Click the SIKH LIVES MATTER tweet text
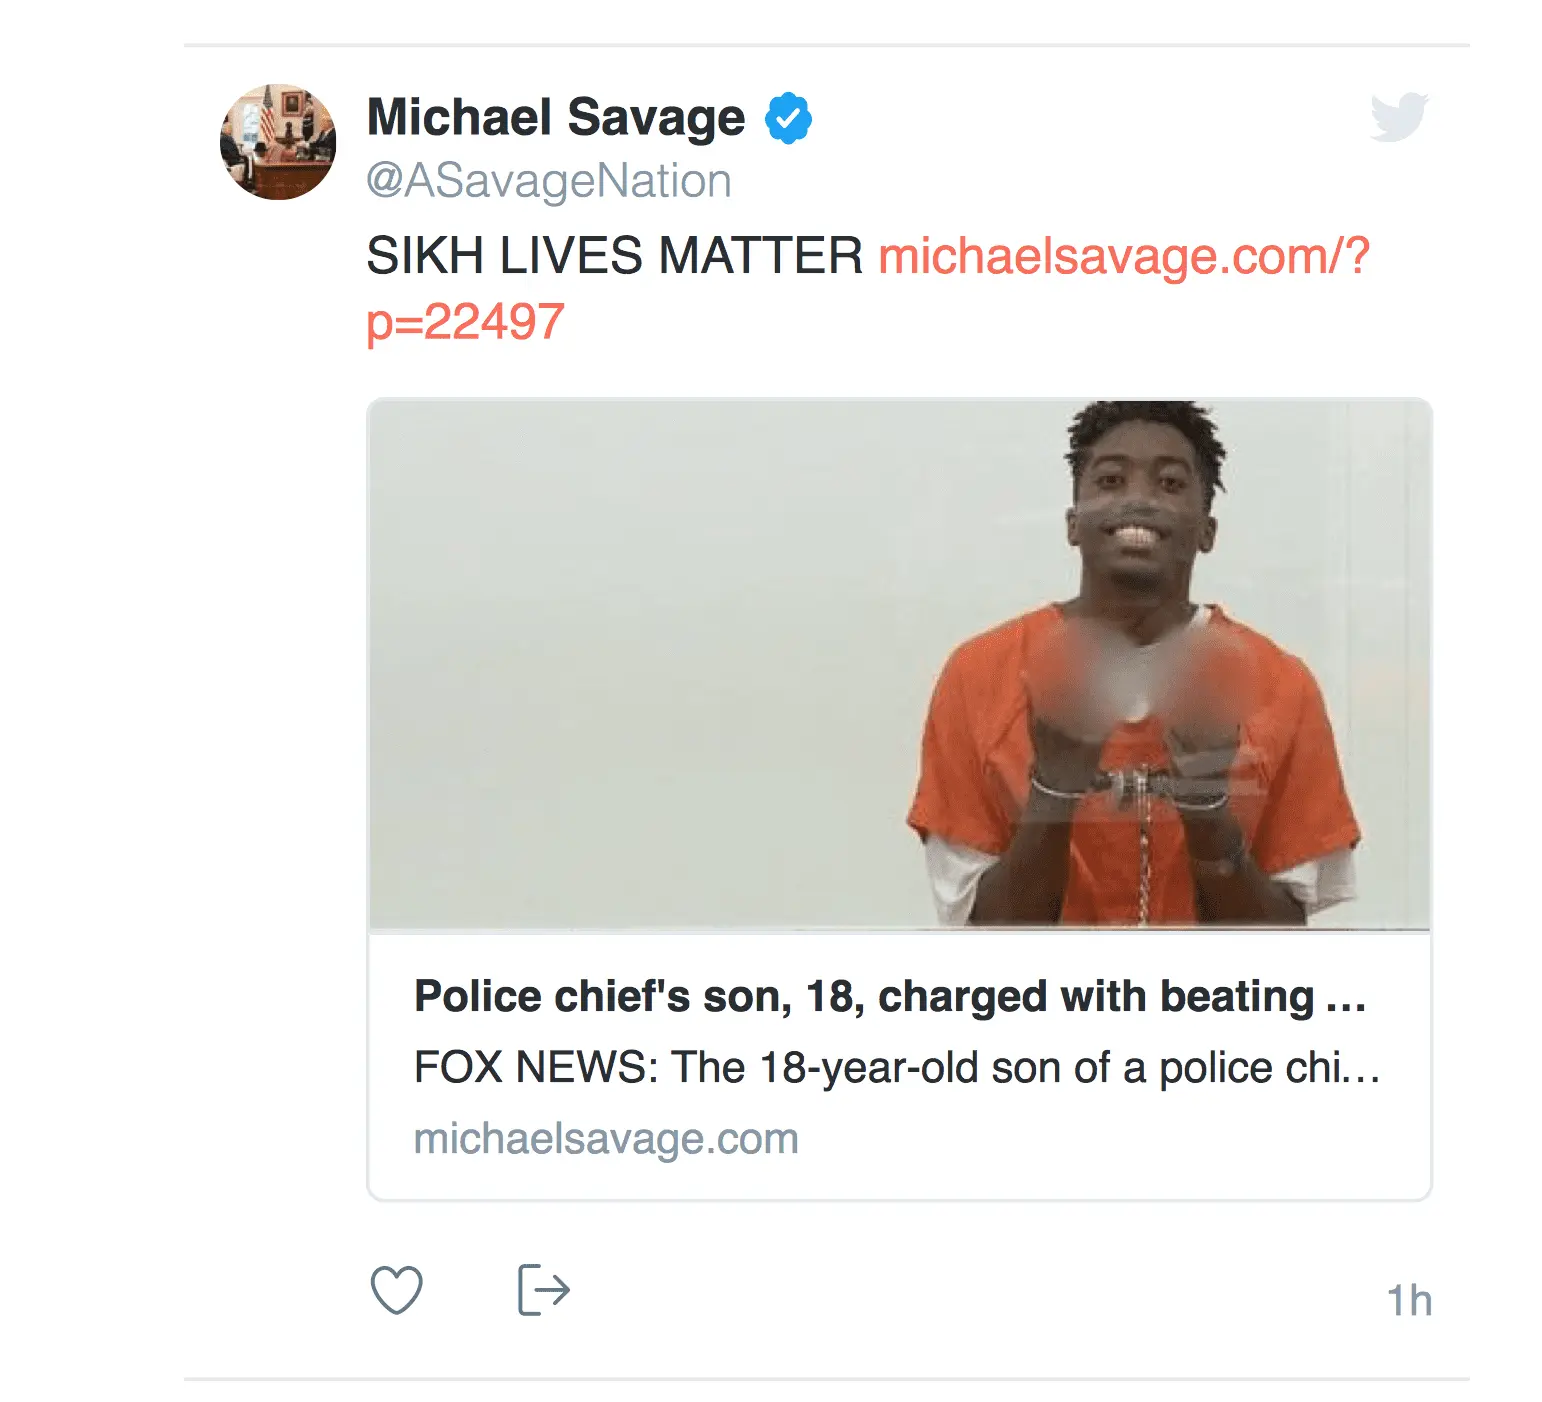Screen dimensions: 1542x1402 coord(614,256)
